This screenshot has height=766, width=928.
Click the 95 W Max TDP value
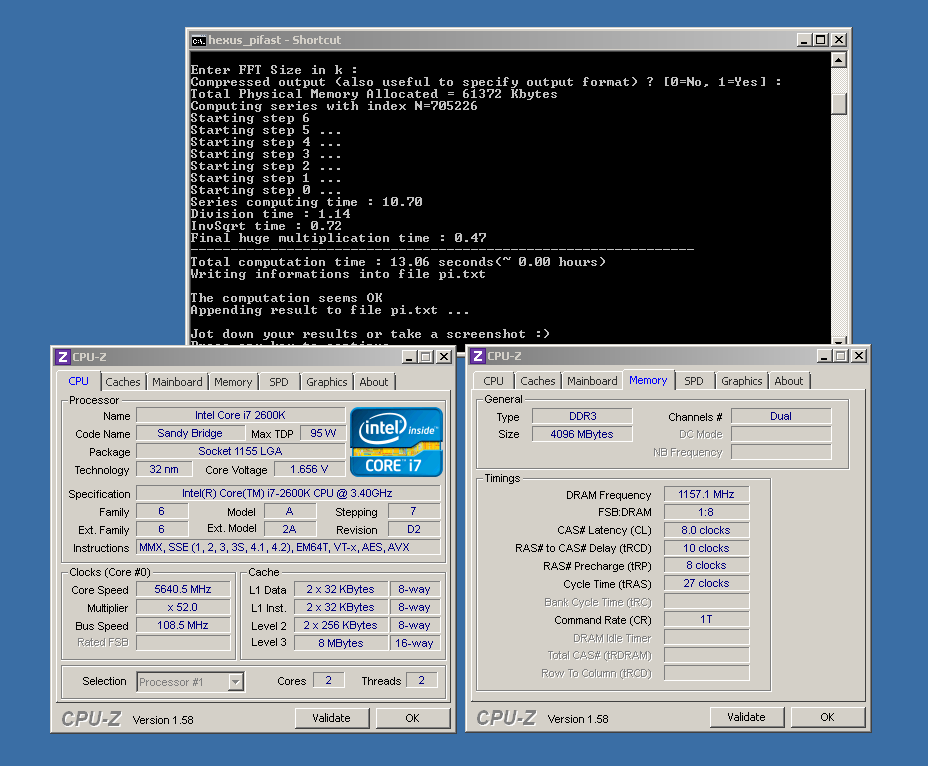click(x=323, y=433)
